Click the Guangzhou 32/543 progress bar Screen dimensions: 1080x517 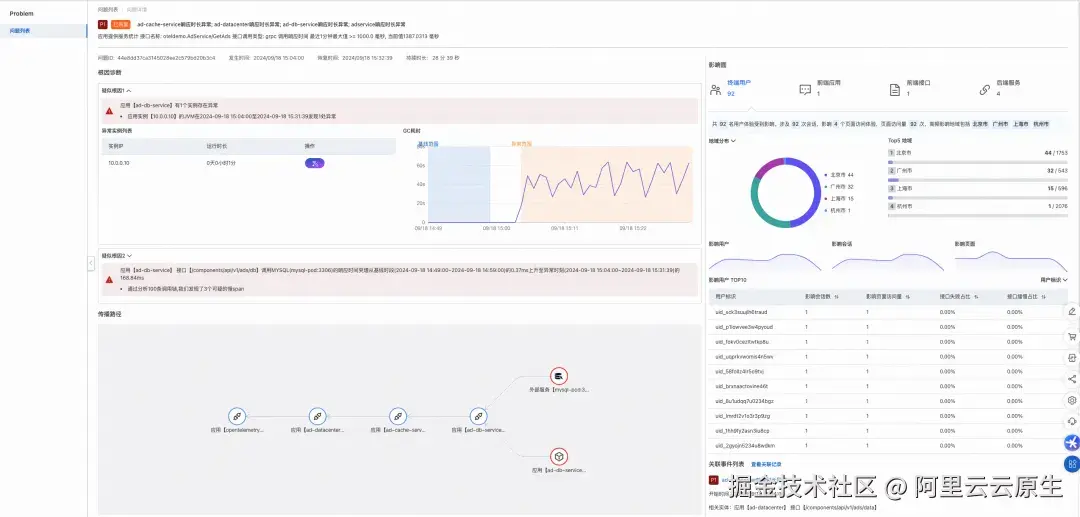[x=977, y=180]
